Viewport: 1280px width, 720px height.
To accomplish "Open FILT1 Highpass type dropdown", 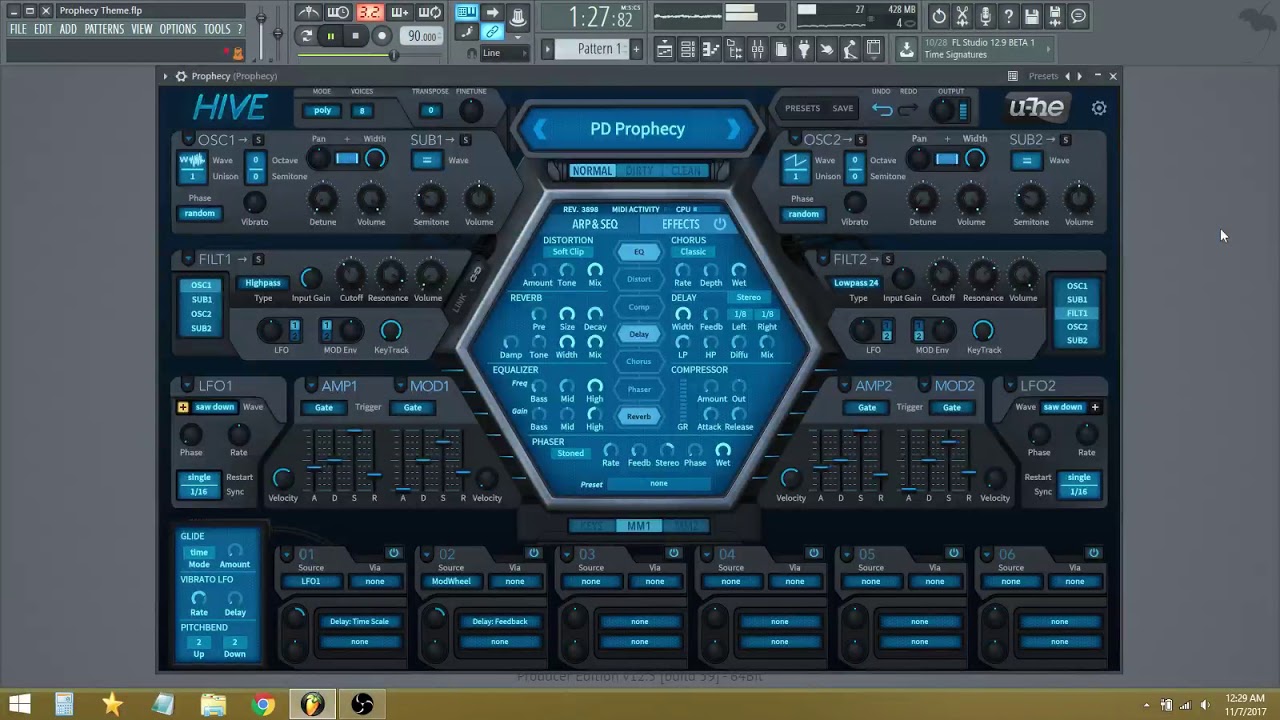I will [x=263, y=283].
